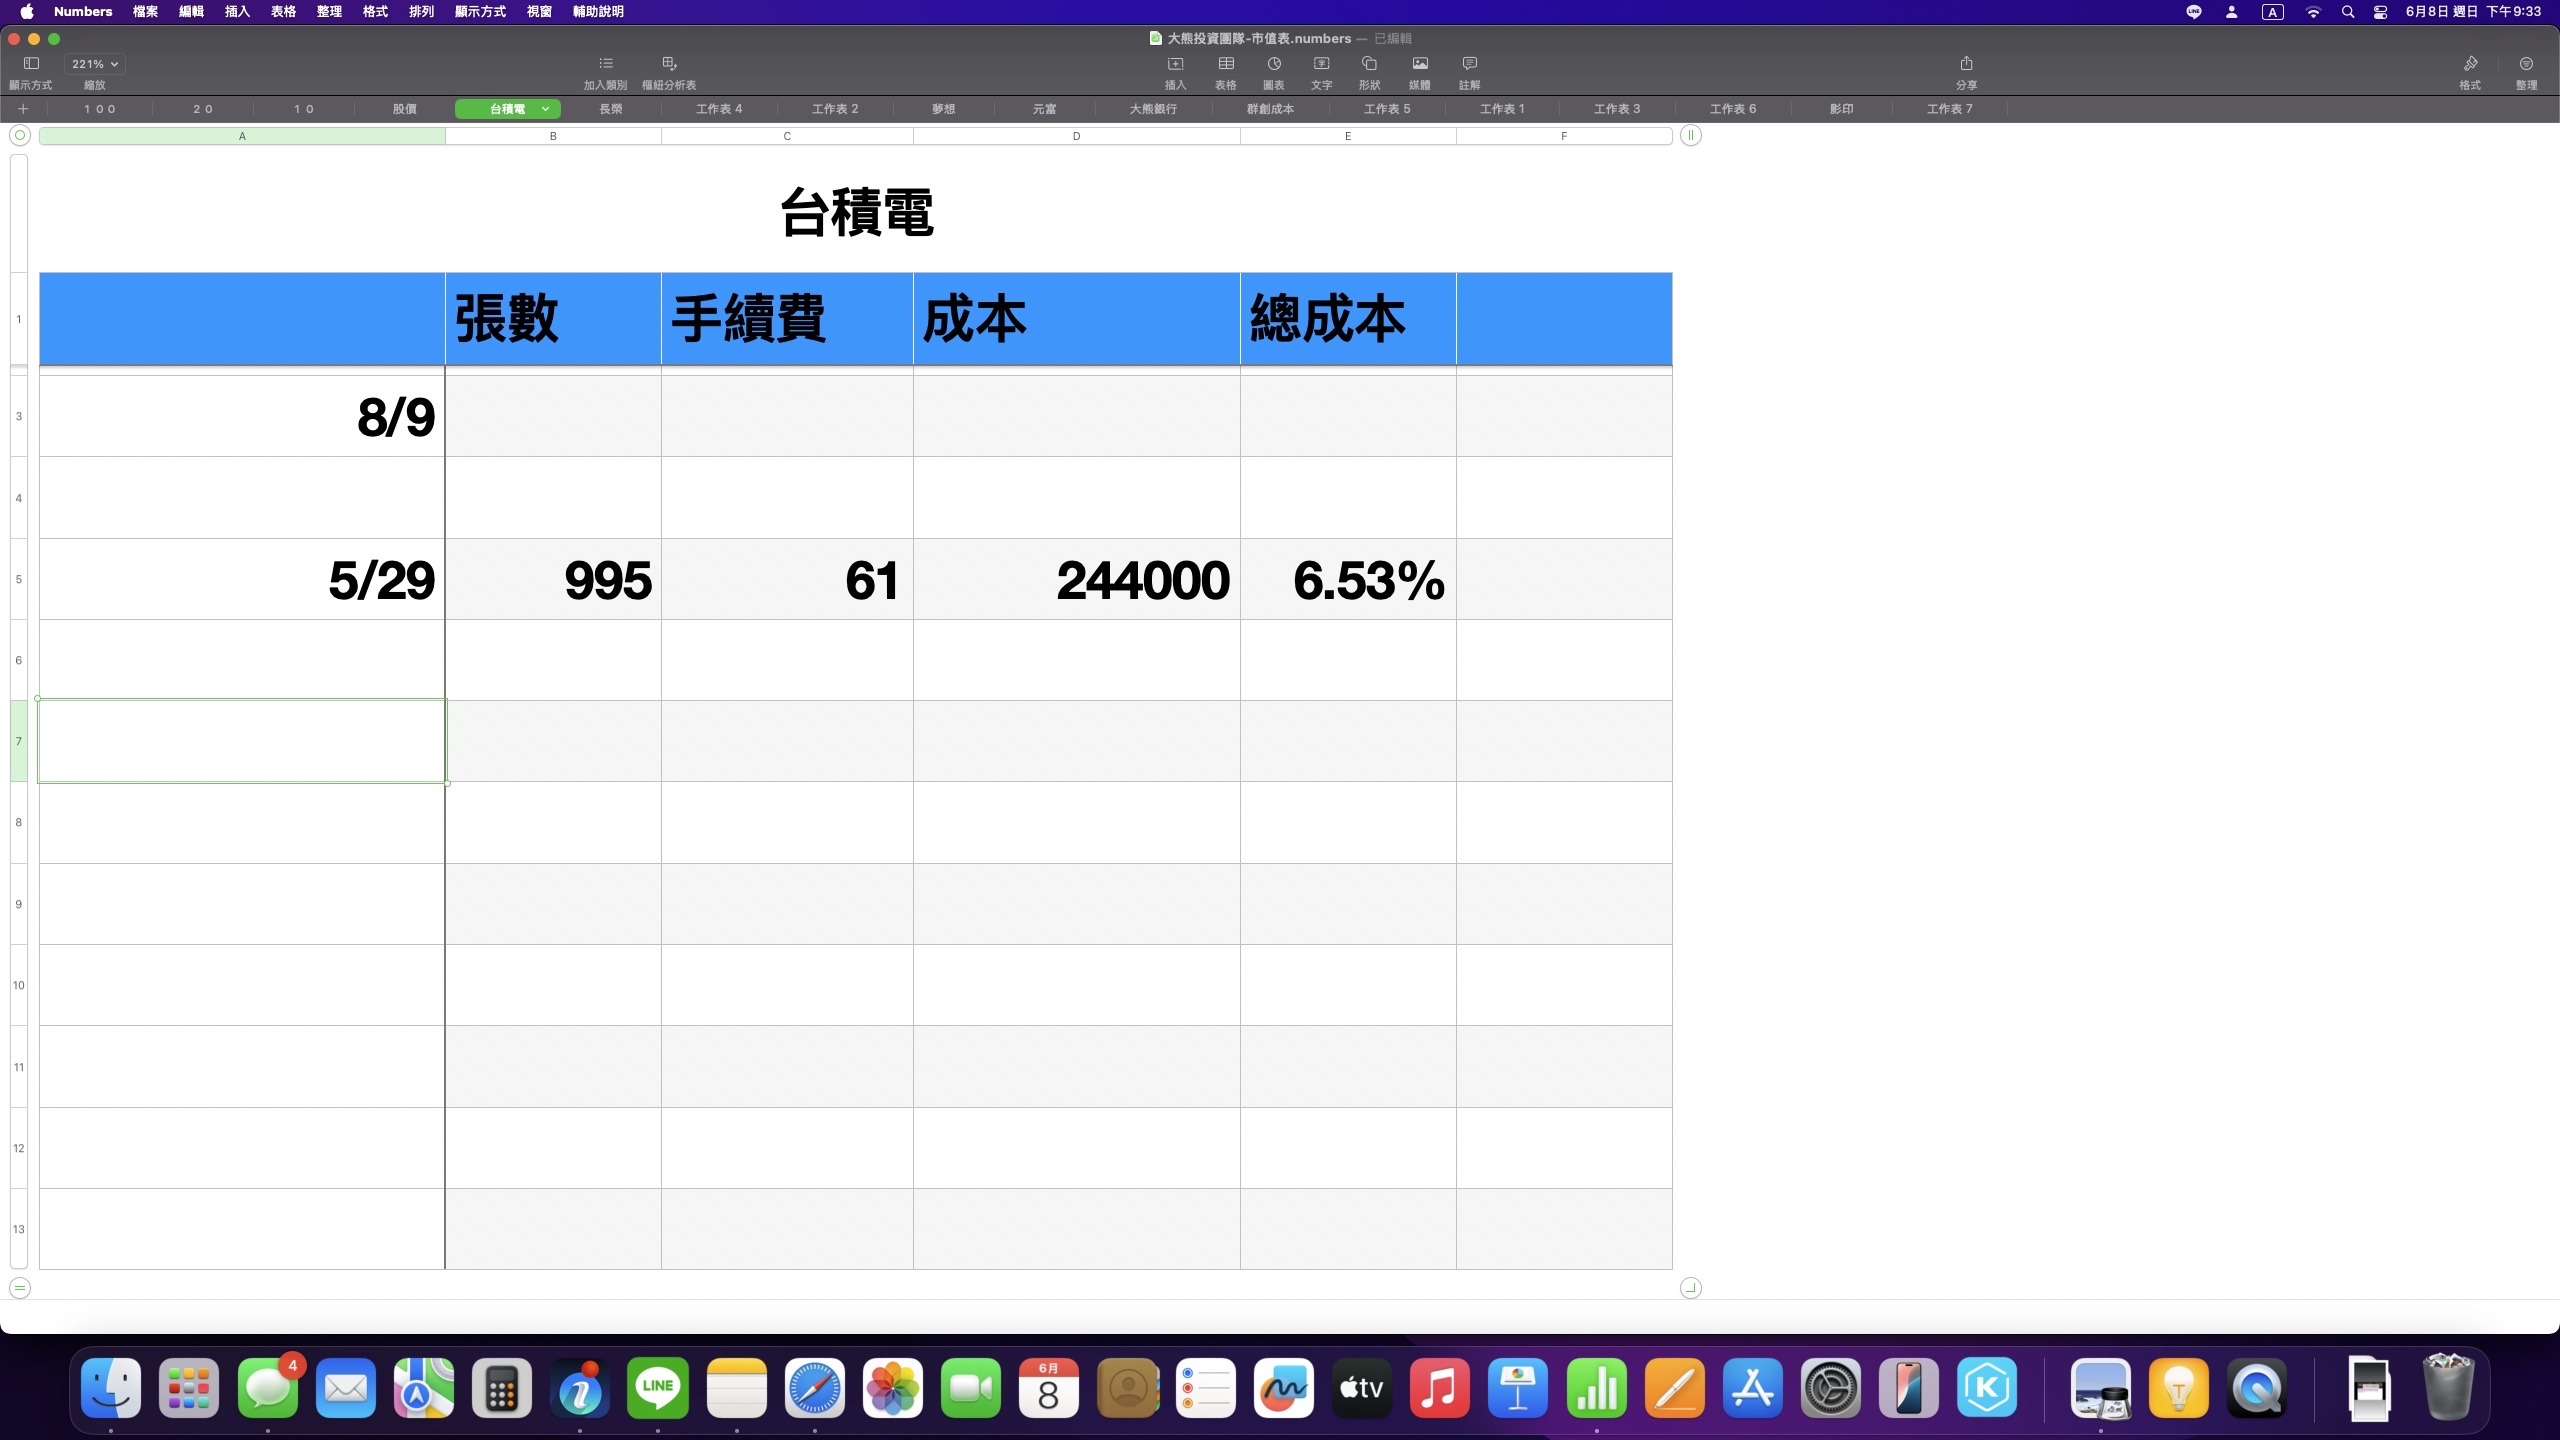
Task: Switch to the 20 sheet tab
Action: [x=203, y=108]
